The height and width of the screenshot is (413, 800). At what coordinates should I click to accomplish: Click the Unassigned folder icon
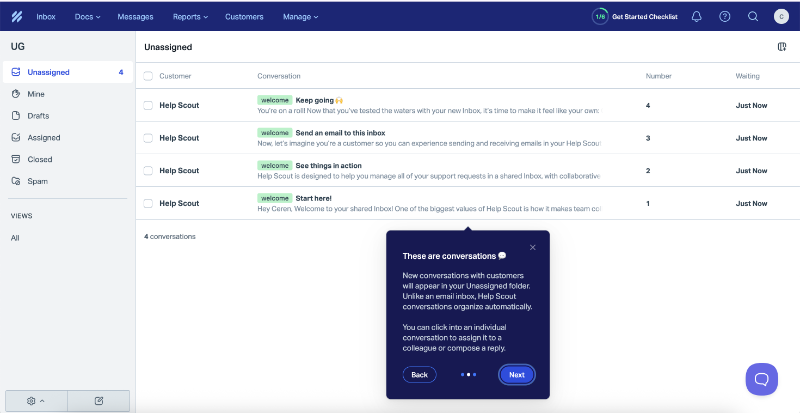click(x=16, y=72)
